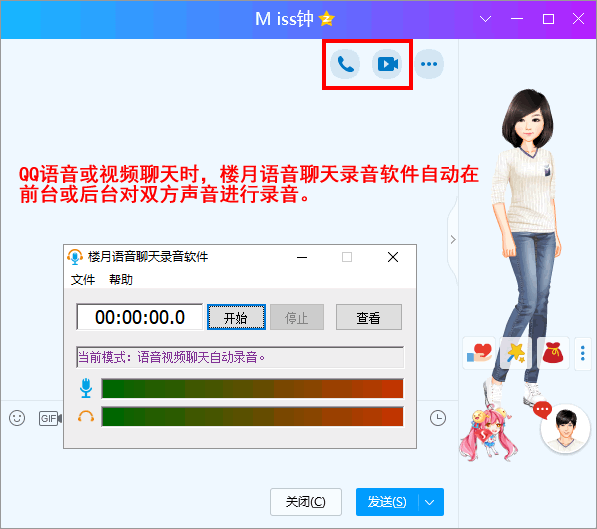The height and width of the screenshot is (529, 597).
Task: Click the 开始 button to start recording
Action: pyautogui.click(x=236, y=317)
